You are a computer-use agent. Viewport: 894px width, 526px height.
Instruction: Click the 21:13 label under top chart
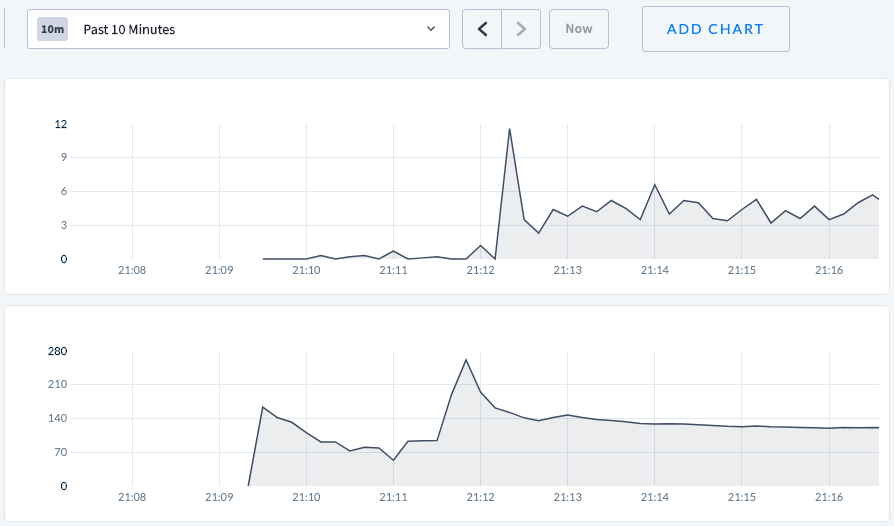point(567,270)
